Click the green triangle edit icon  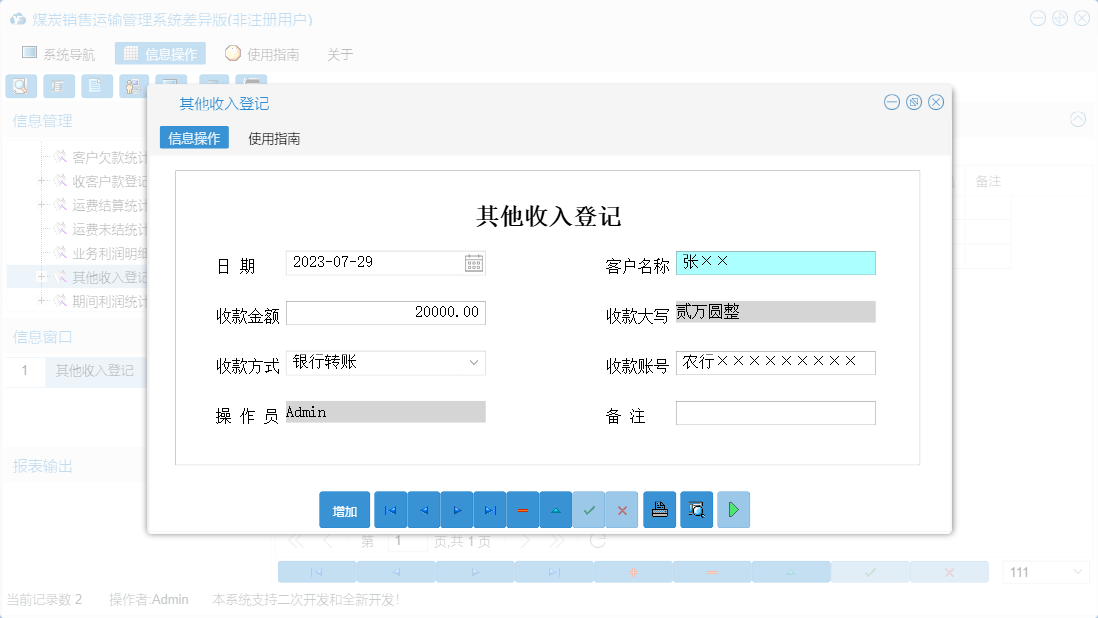tap(556, 509)
